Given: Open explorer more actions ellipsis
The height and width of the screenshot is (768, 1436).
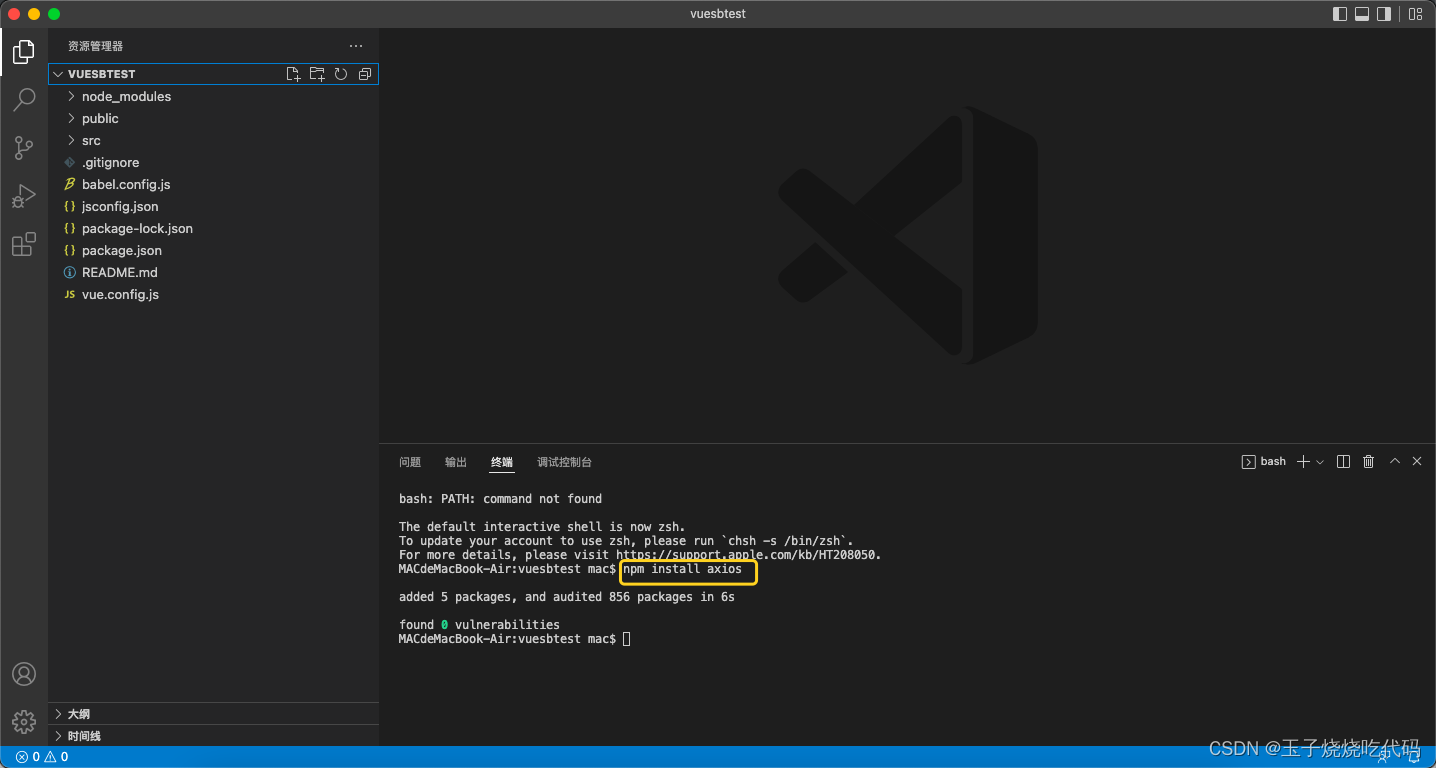Looking at the screenshot, I should coord(356,46).
